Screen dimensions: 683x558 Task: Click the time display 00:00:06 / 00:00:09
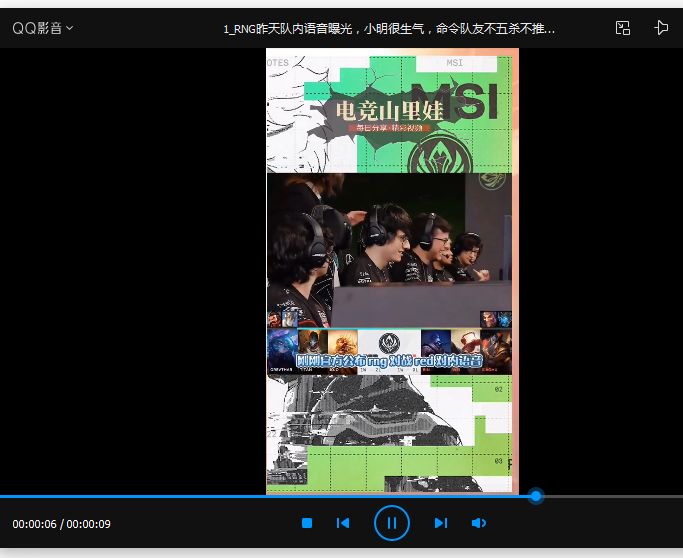click(x=61, y=524)
